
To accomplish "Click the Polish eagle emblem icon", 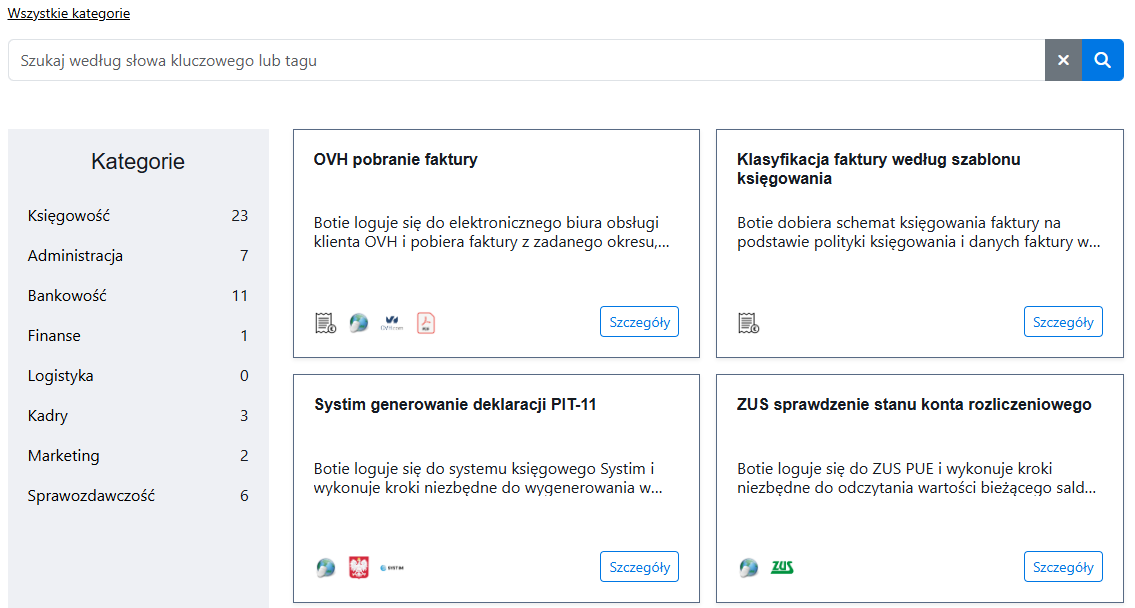I will [358, 567].
